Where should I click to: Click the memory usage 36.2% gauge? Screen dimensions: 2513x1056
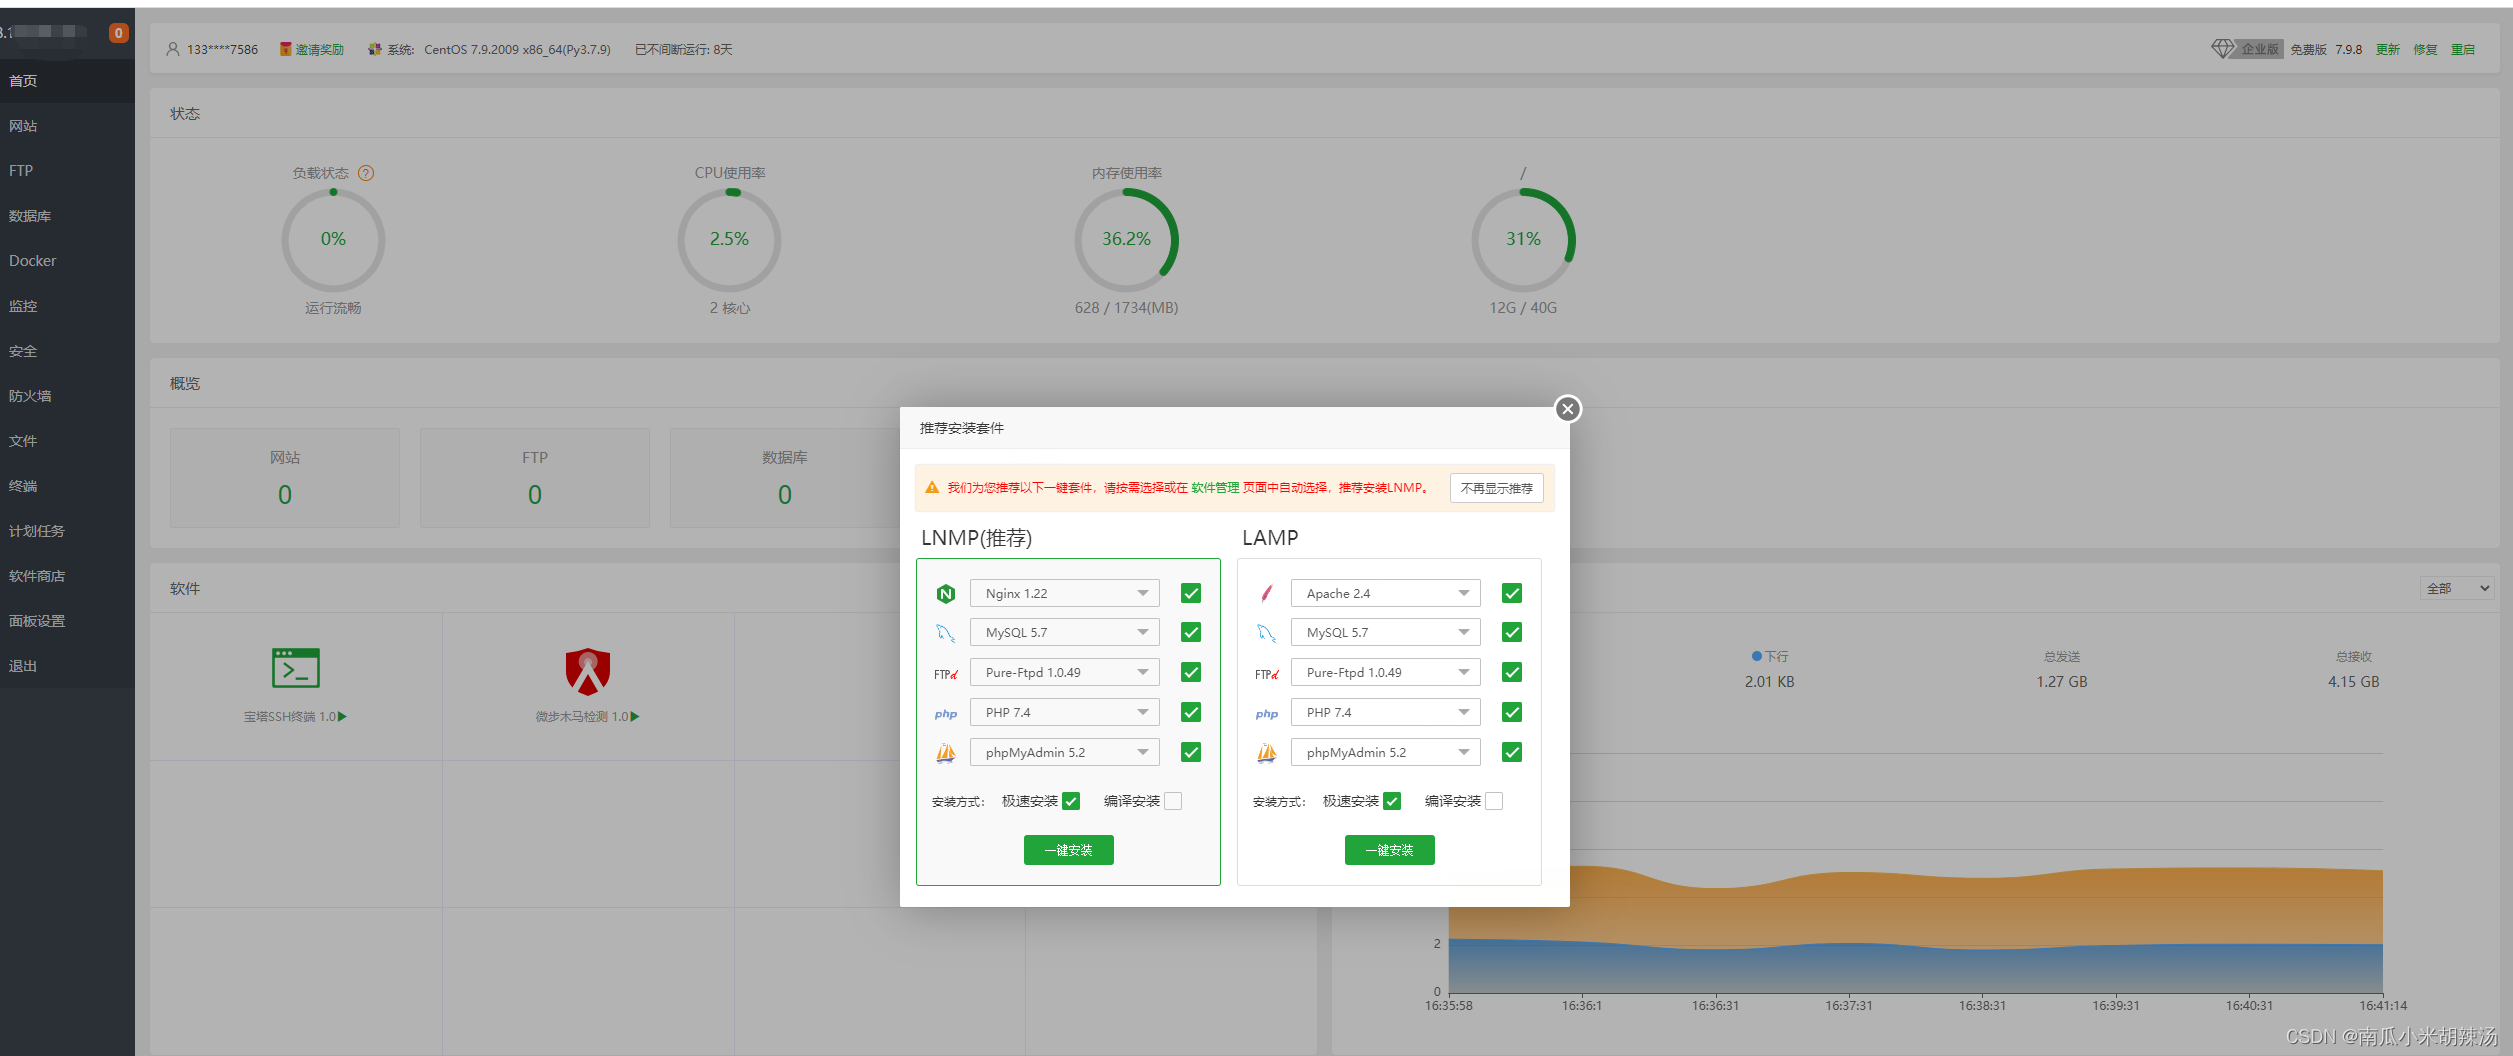[x=1127, y=240]
